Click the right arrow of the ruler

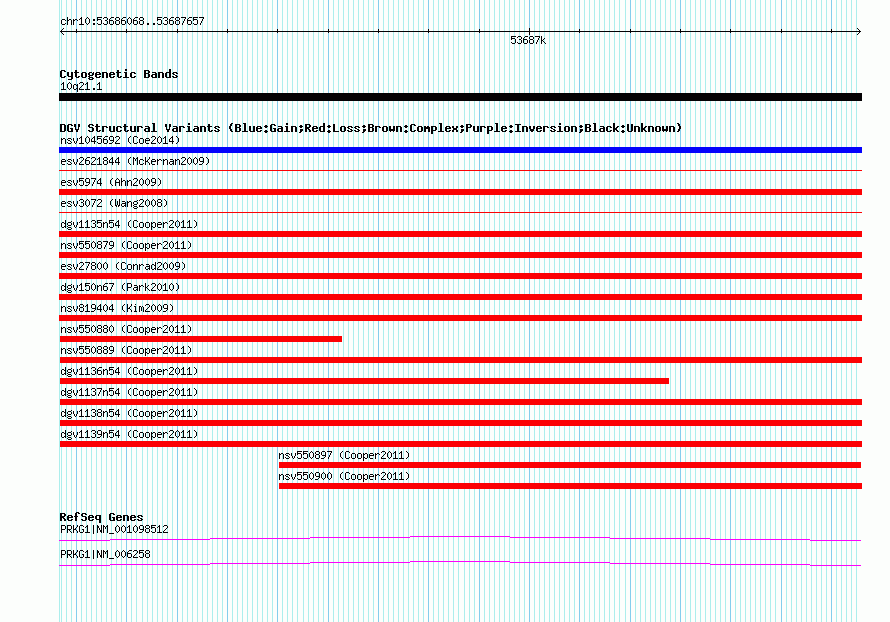(859, 31)
